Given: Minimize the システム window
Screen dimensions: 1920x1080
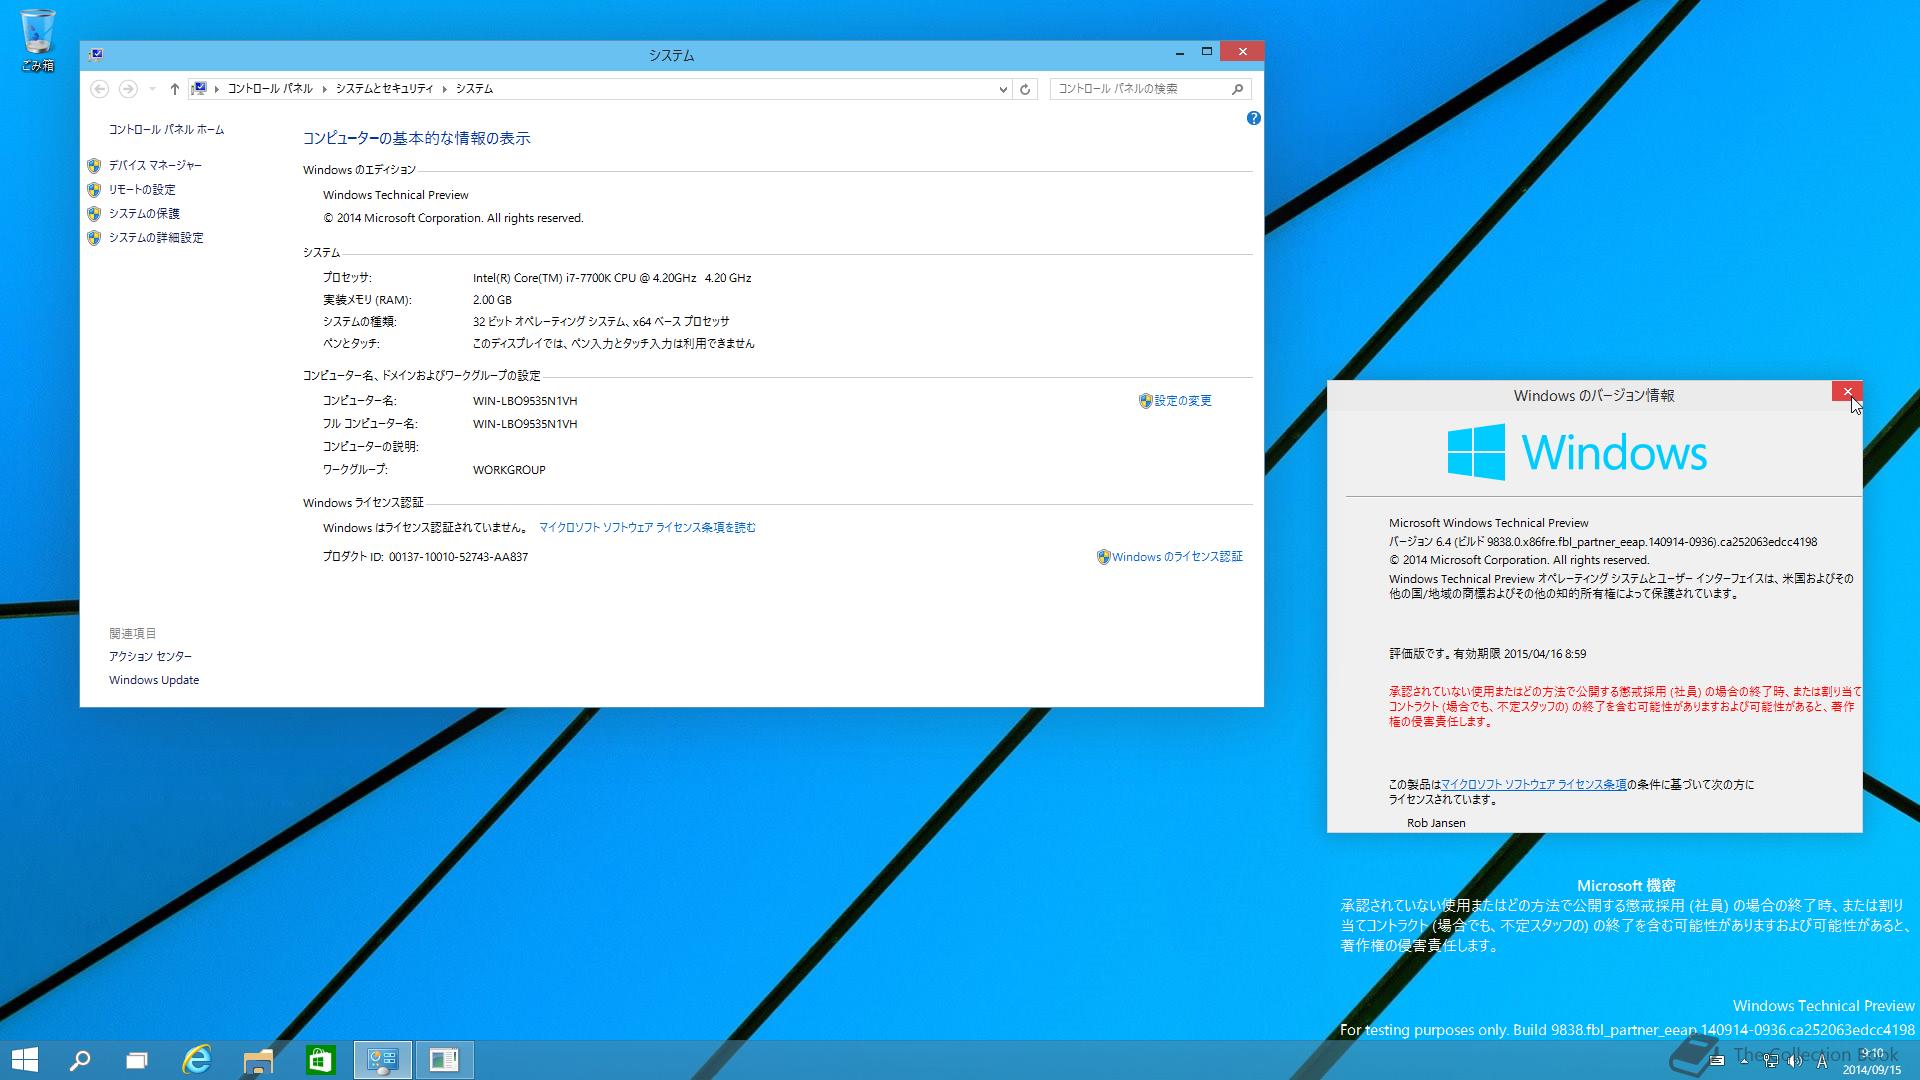Looking at the screenshot, I should (x=1180, y=52).
